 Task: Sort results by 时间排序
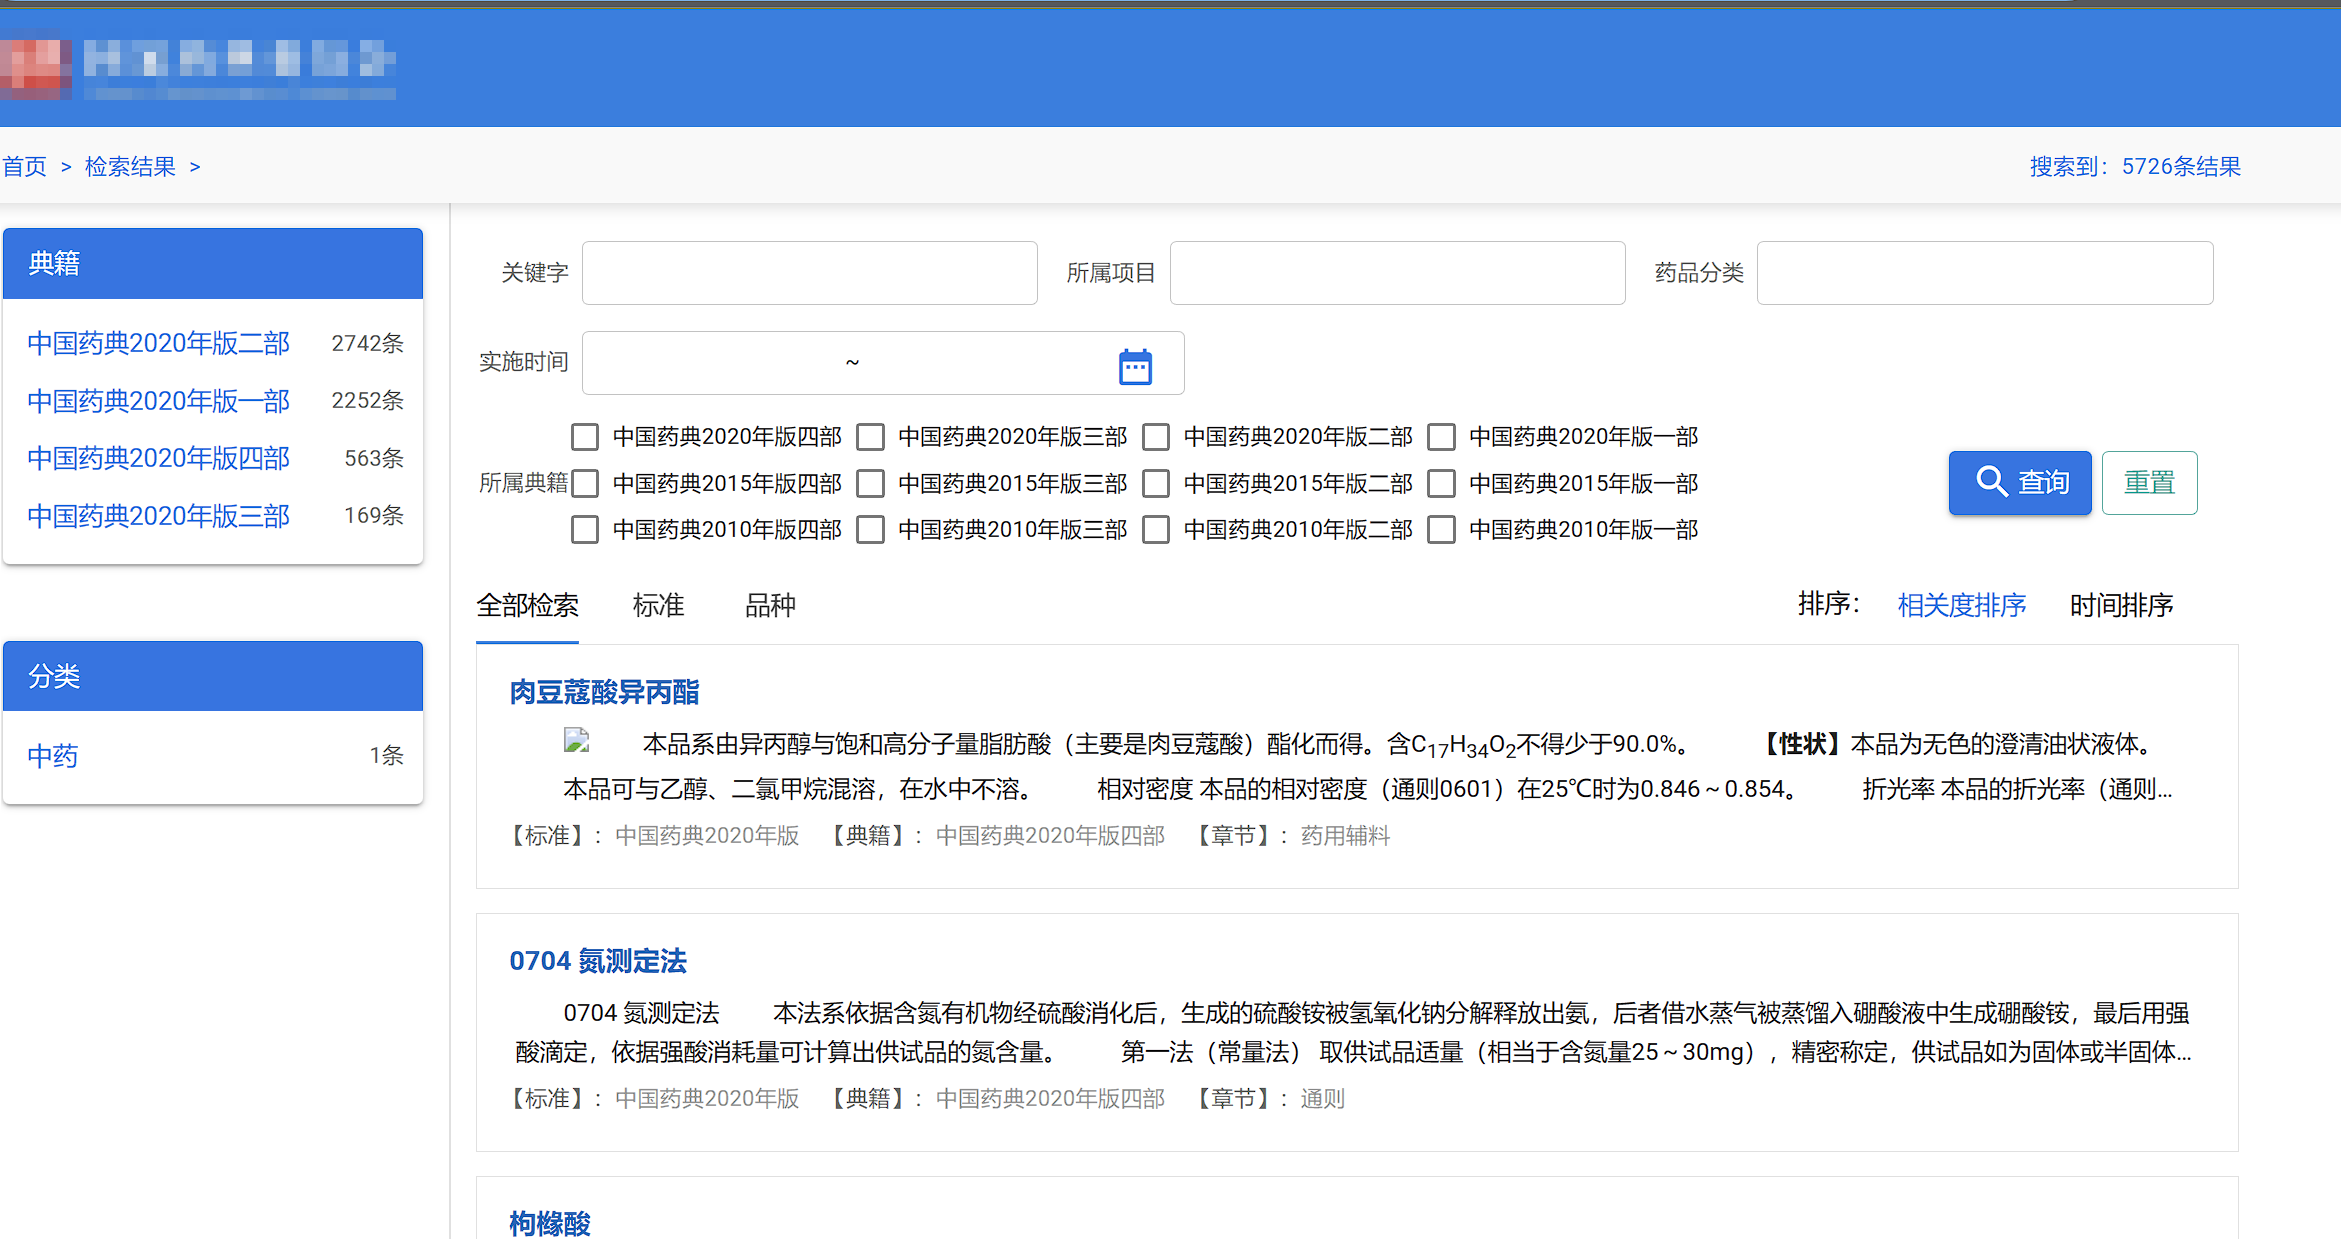[2121, 605]
